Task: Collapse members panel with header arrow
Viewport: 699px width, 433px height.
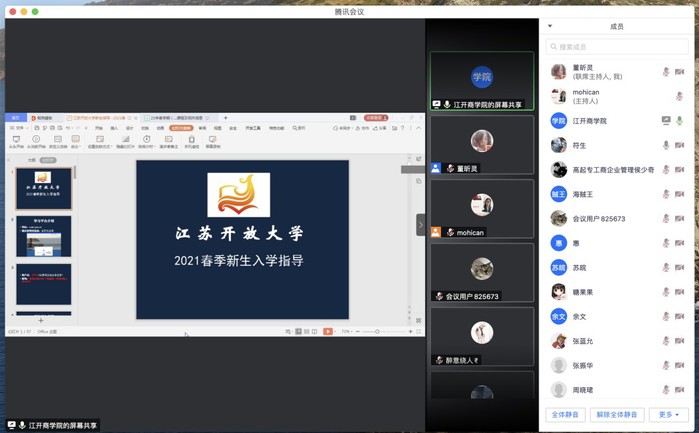Action: (550, 26)
